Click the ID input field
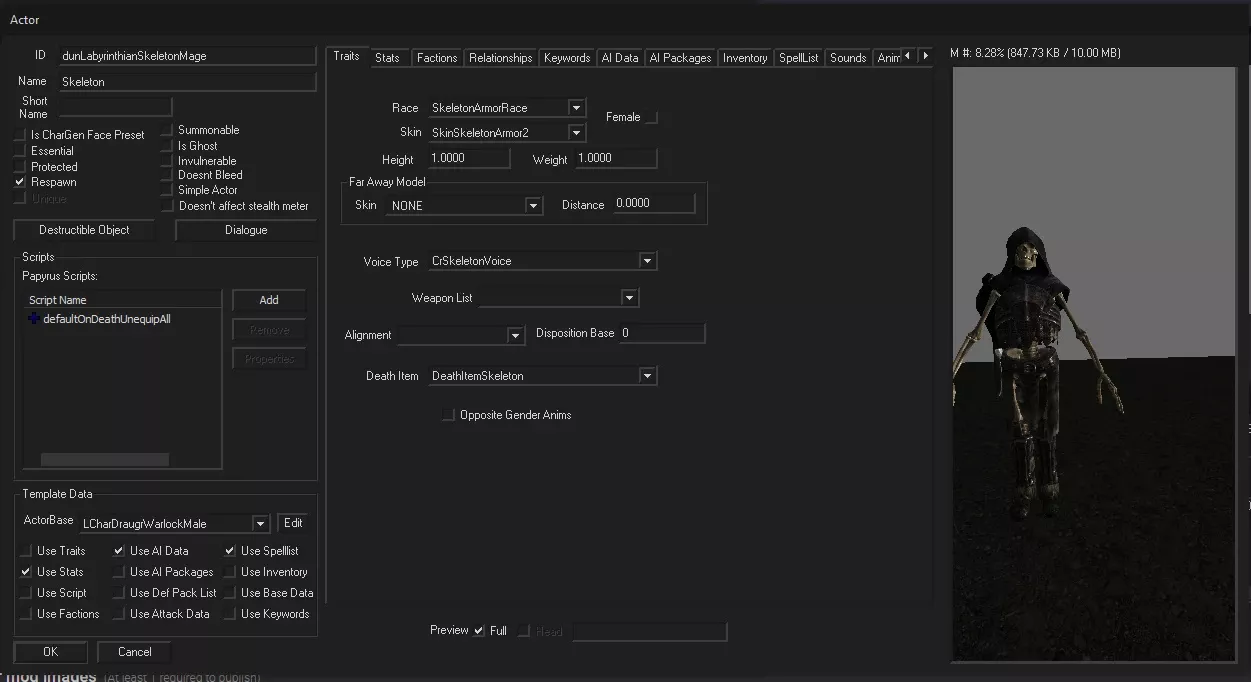Image resolution: width=1251 pixels, height=682 pixels. [x=187, y=56]
